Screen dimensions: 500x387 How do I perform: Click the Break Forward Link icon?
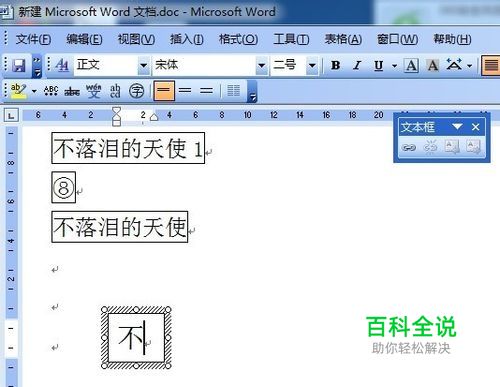pos(430,146)
